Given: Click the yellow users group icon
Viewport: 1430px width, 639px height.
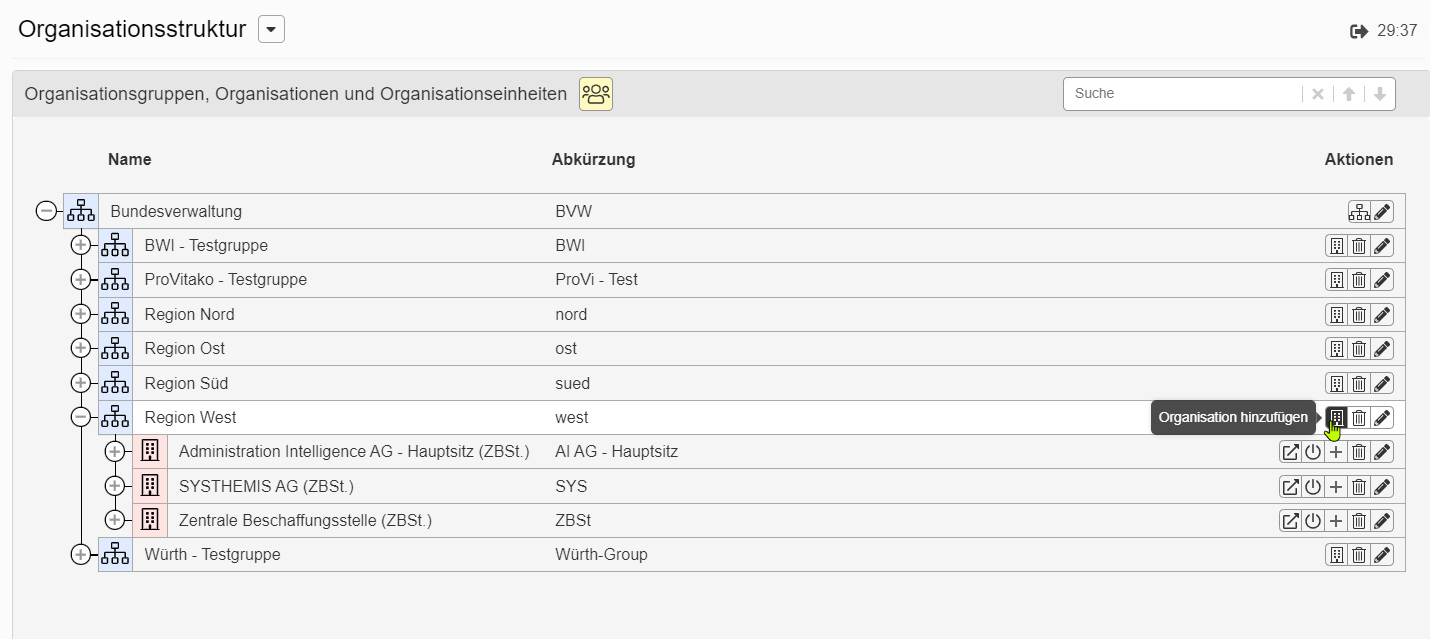Looking at the screenshot, I should [596, 94].
